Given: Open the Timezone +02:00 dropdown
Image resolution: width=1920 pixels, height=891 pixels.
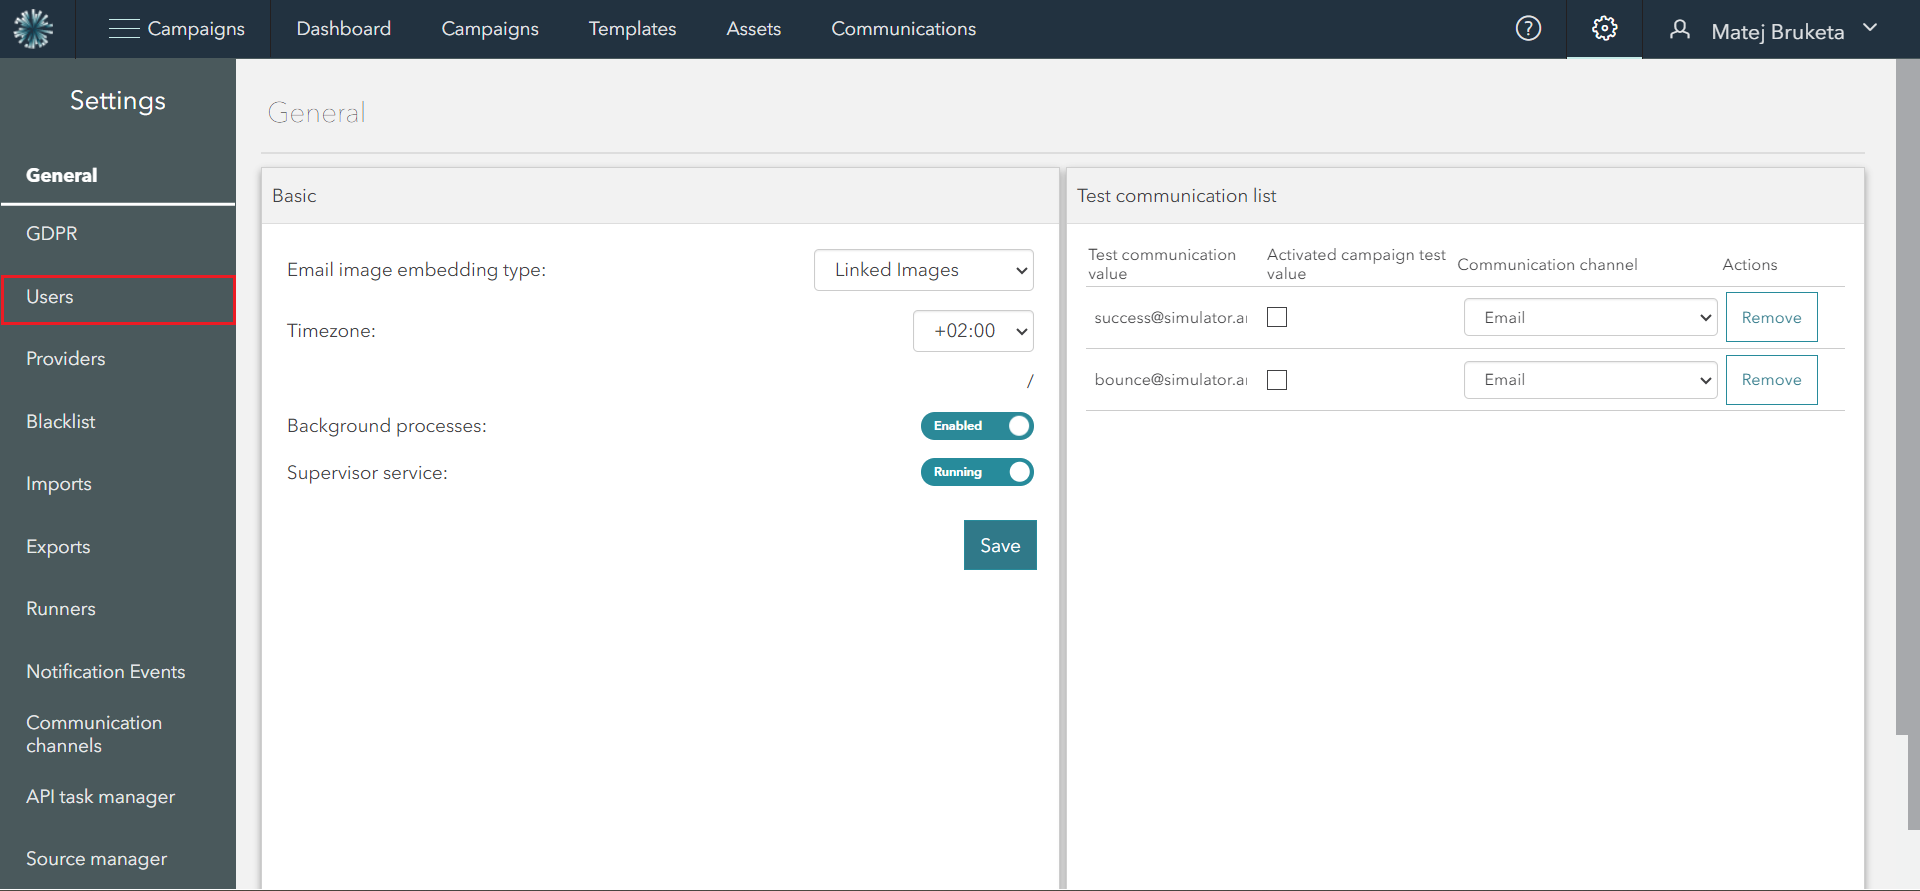Looking at the screenshot, I should click(x=972, y=331).
